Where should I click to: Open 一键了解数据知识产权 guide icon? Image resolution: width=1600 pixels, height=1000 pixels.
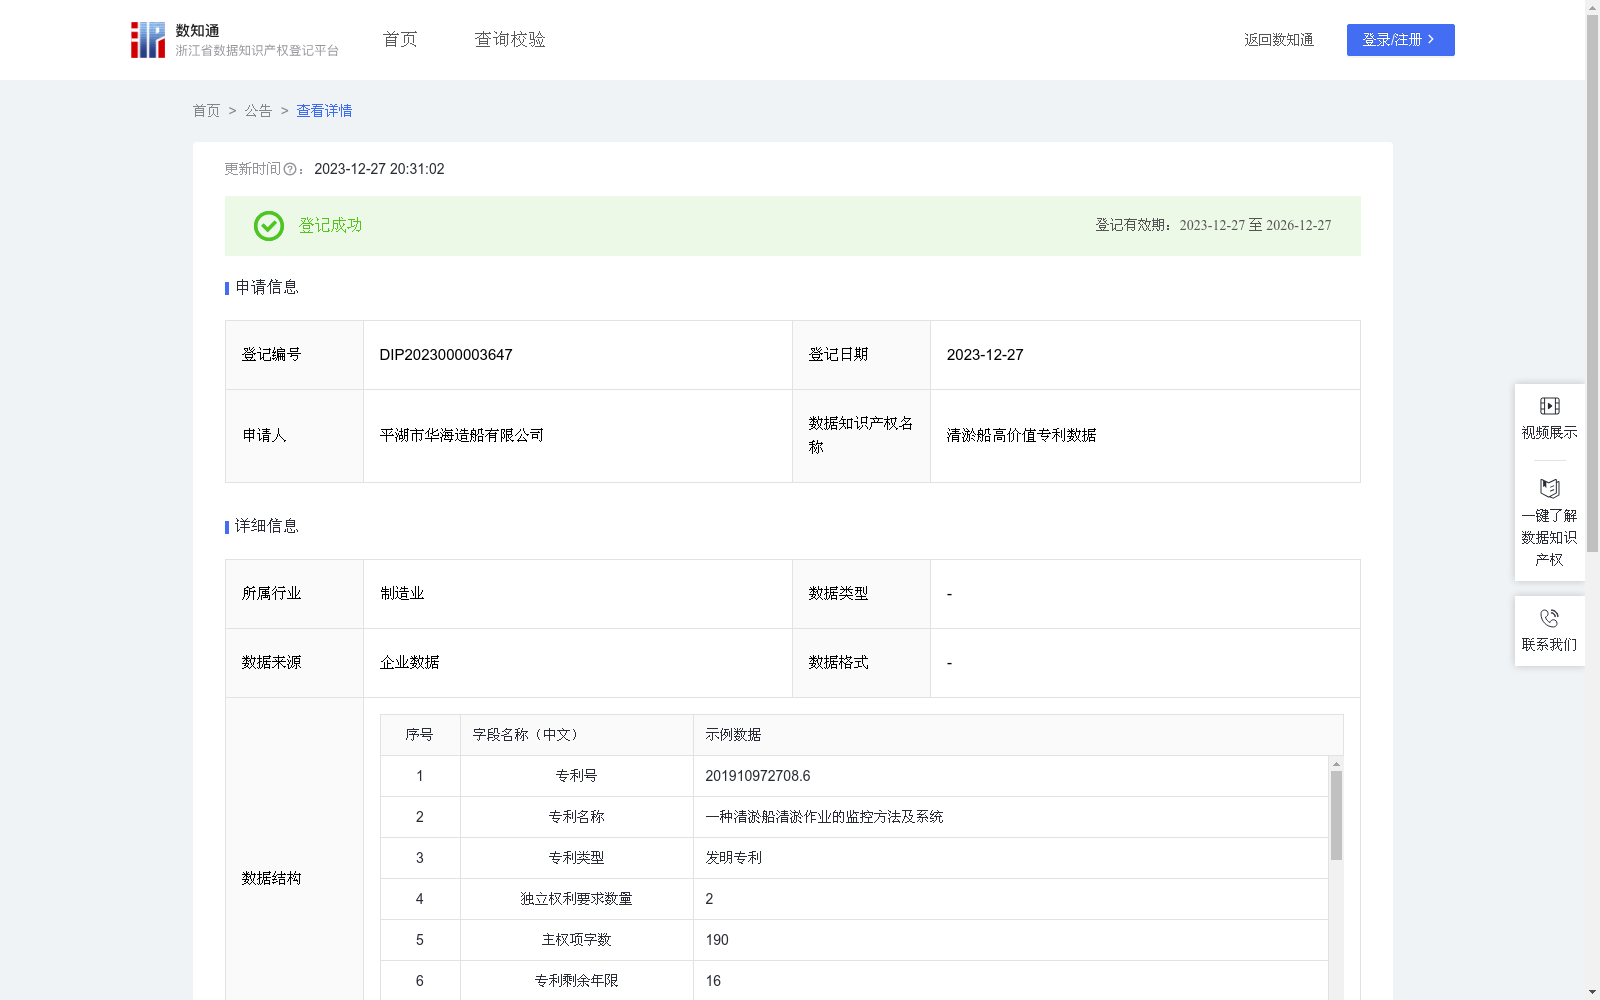click(x=1549, y=488)
